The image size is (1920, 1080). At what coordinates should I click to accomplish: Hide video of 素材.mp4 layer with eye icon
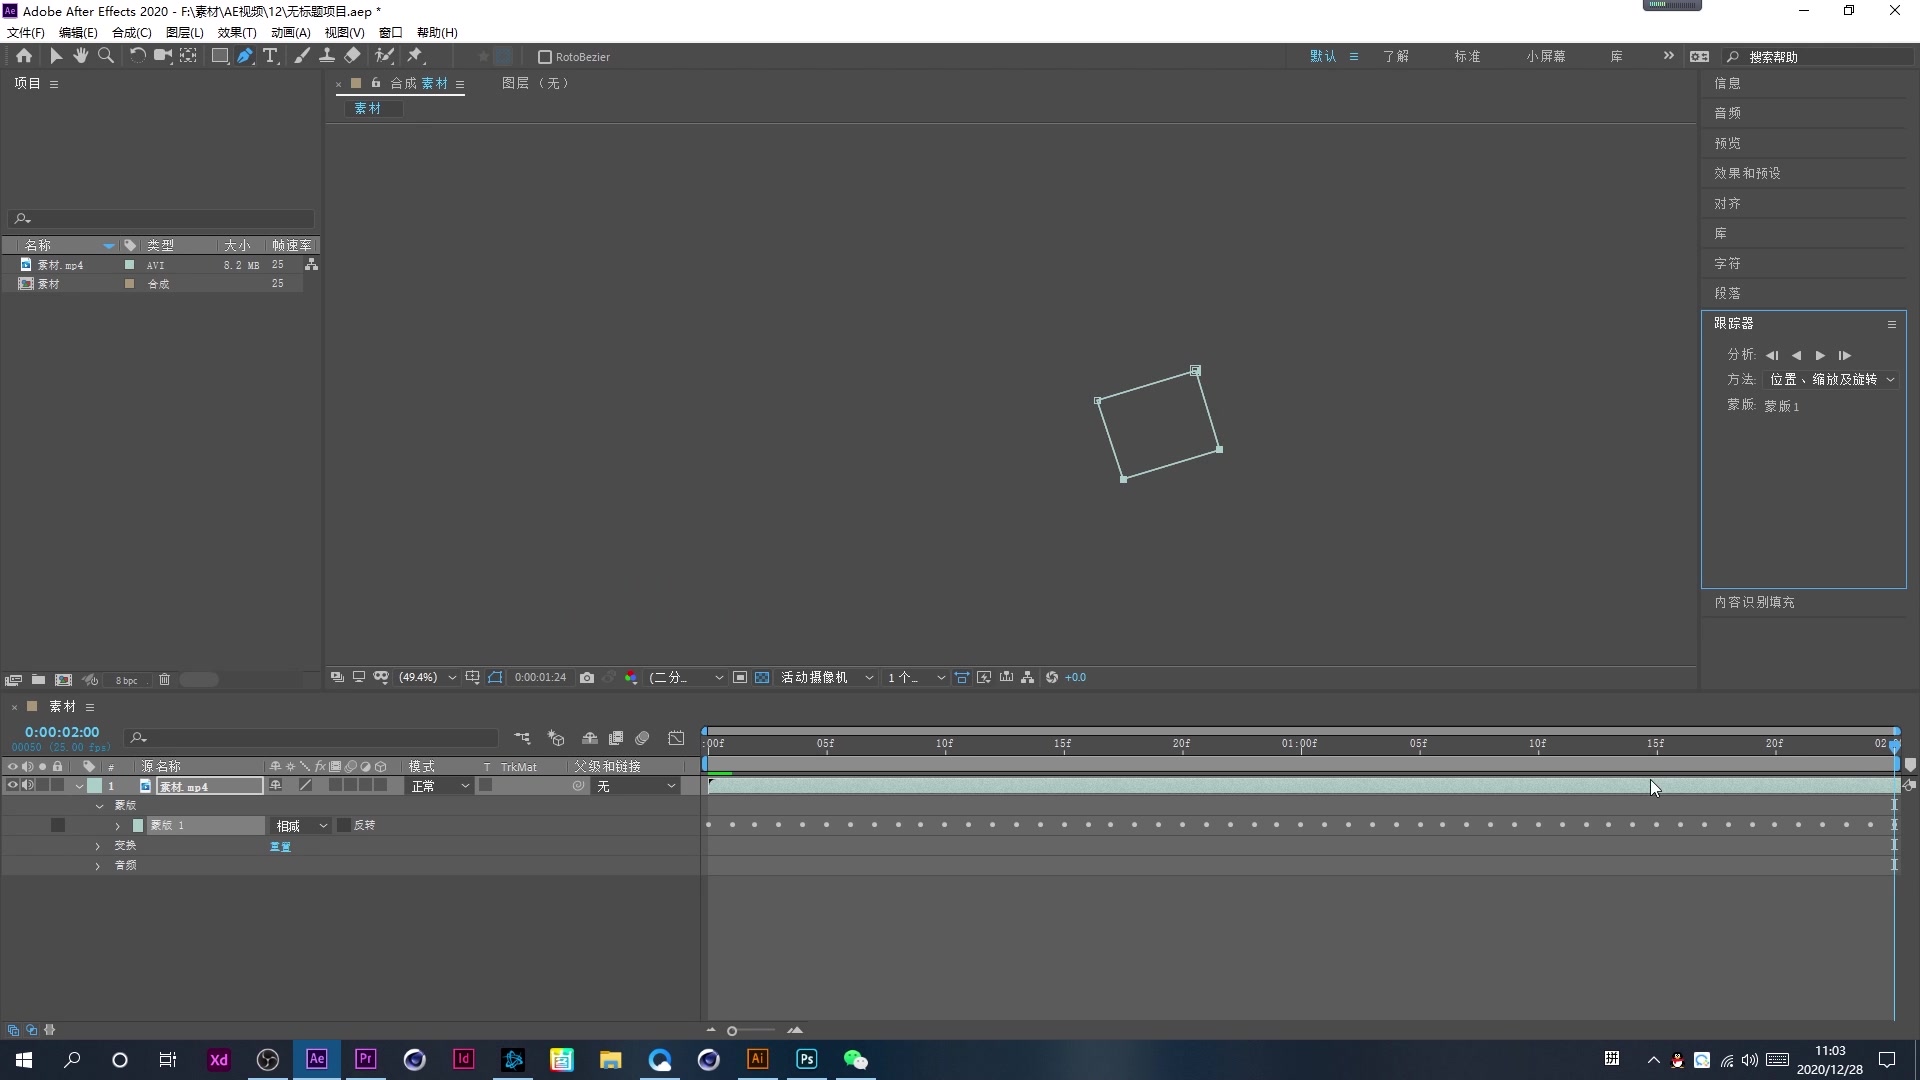coord(12,786)
